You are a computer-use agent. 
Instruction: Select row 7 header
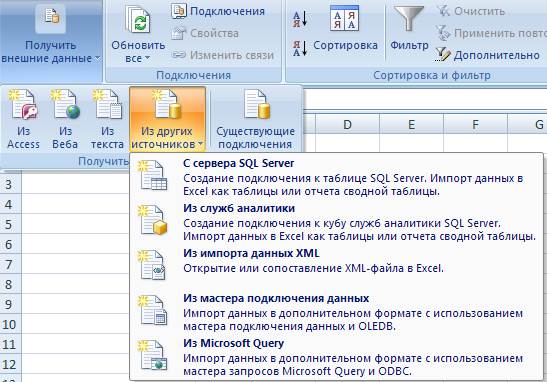[x=9, y=264]
